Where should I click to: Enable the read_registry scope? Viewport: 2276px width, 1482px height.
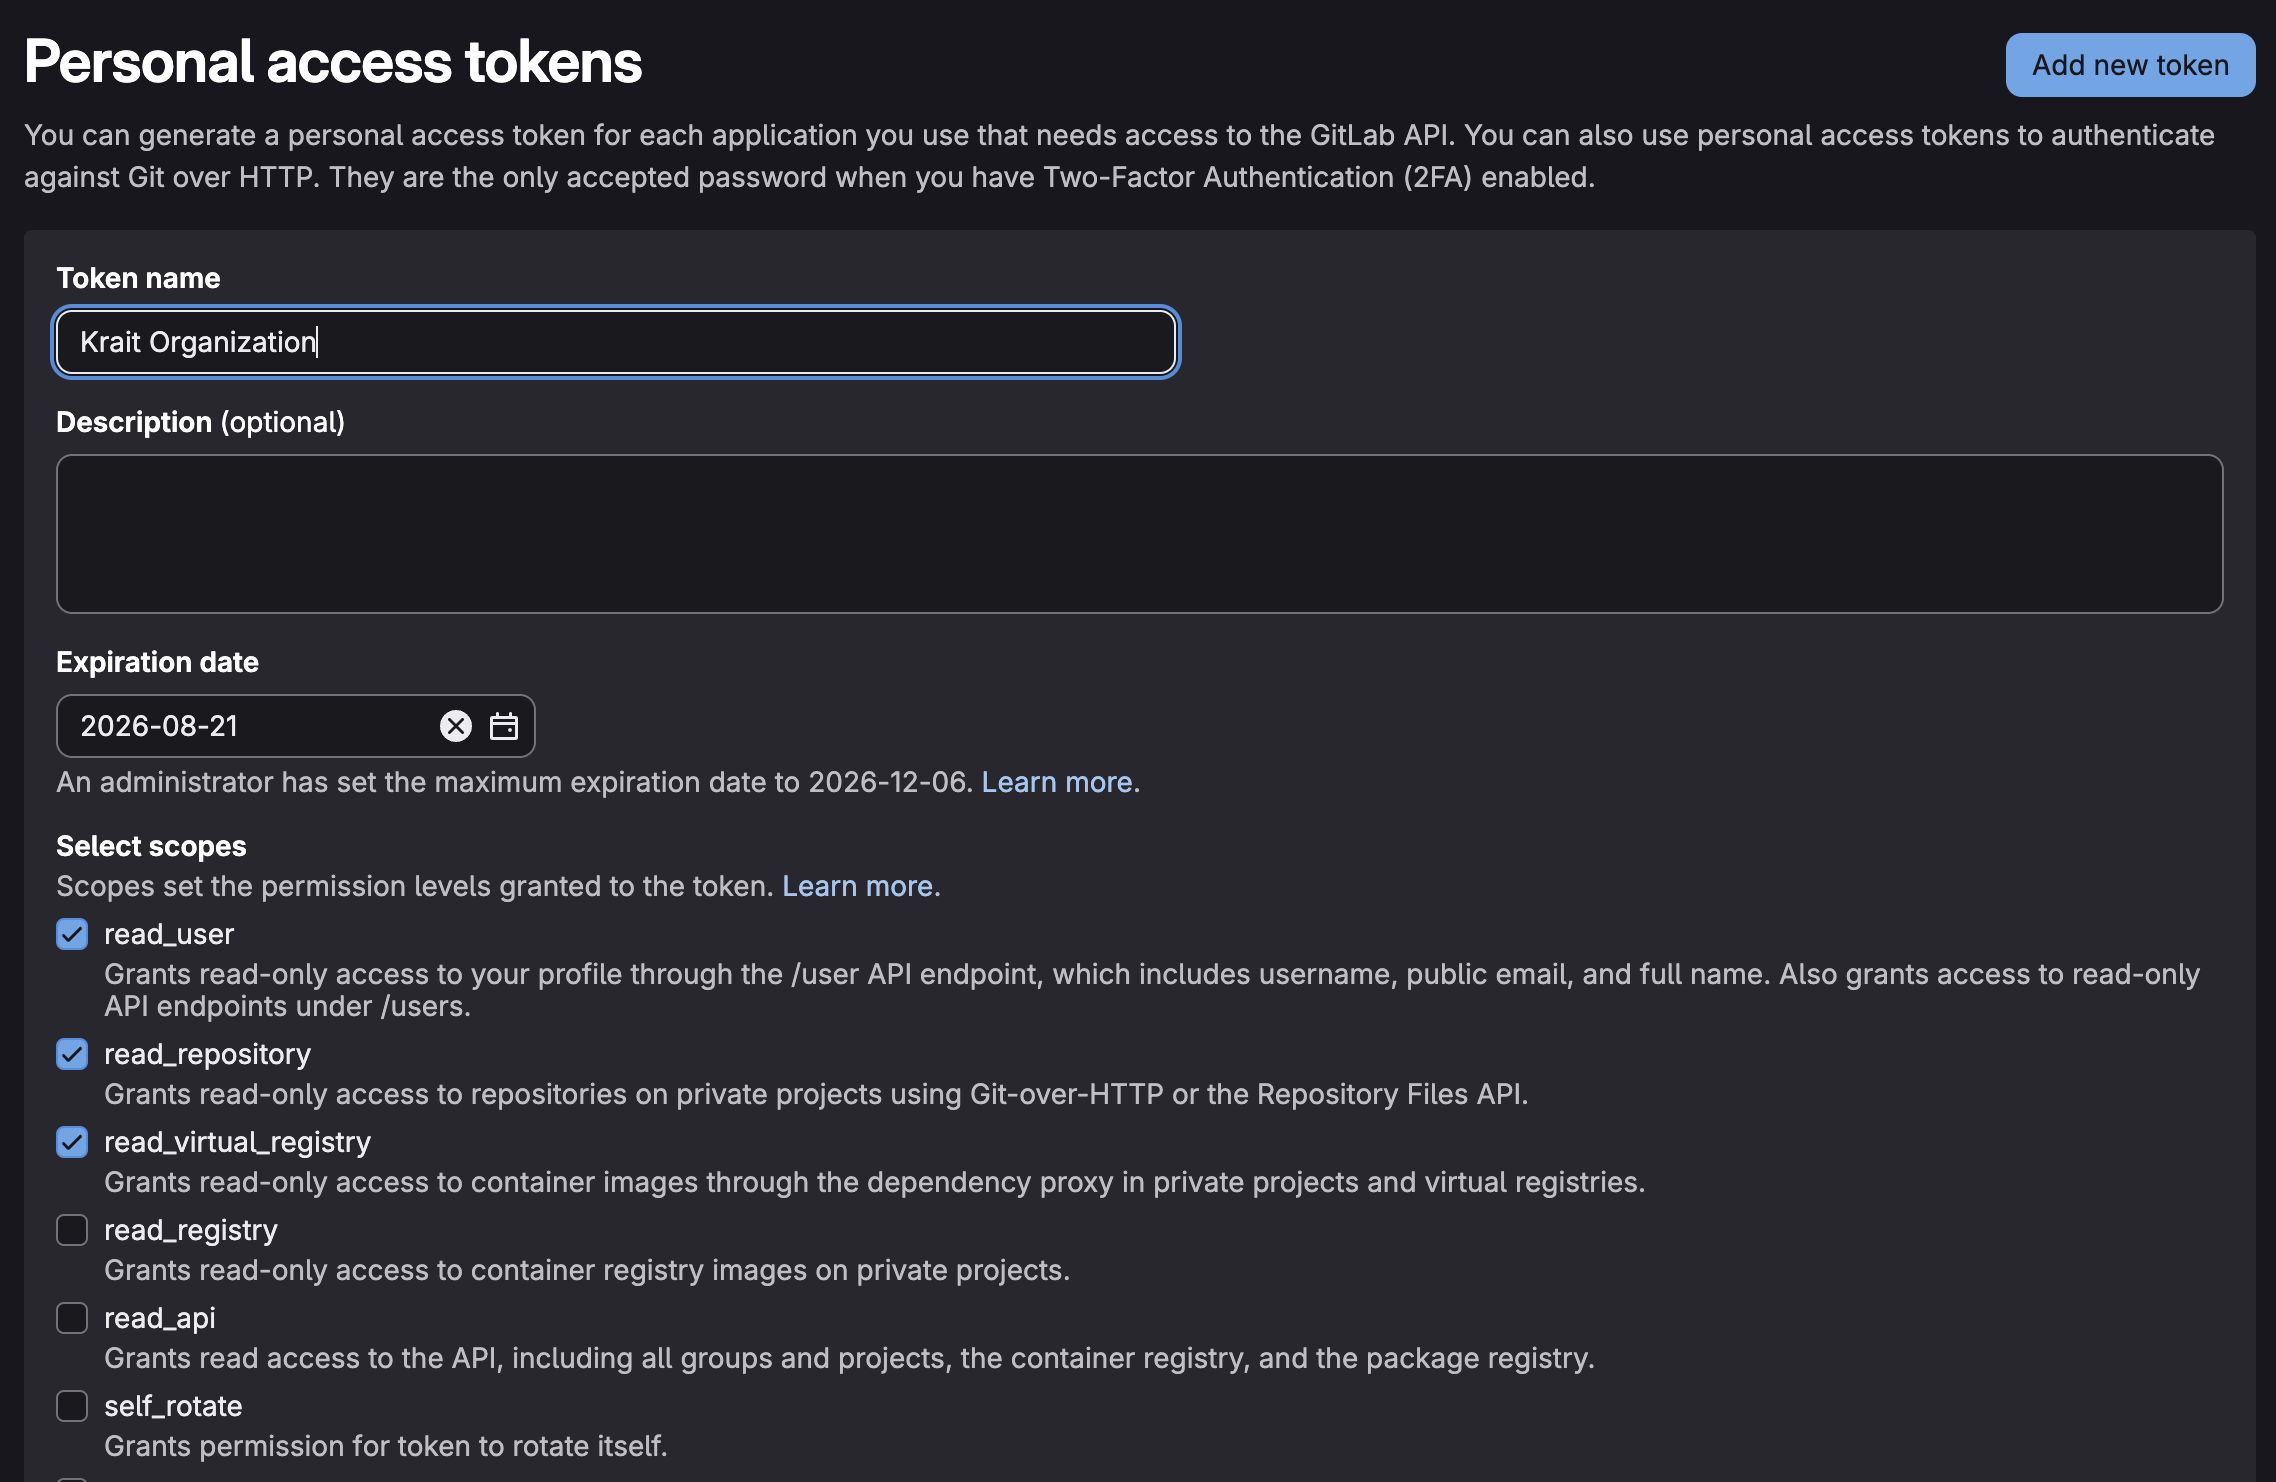71,1230
